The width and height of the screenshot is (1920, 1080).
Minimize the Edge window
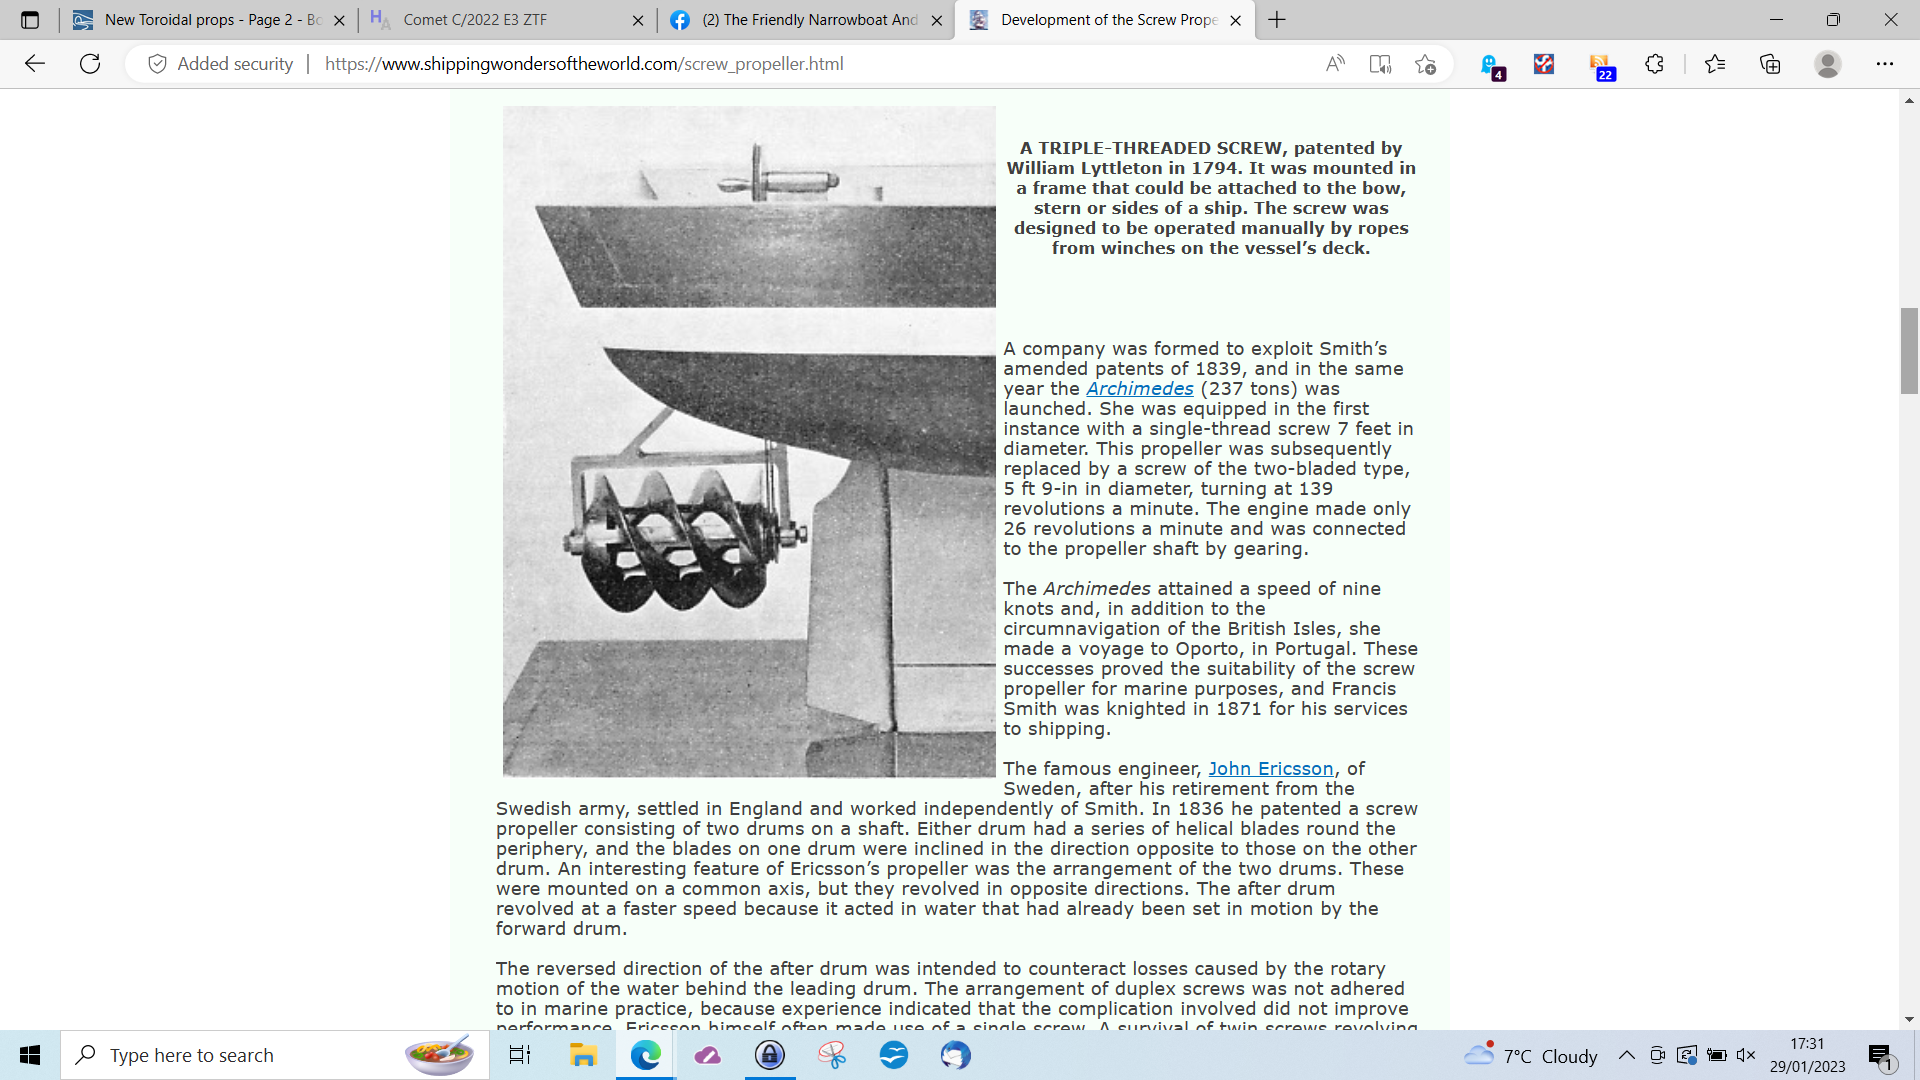click(1776, 20)
